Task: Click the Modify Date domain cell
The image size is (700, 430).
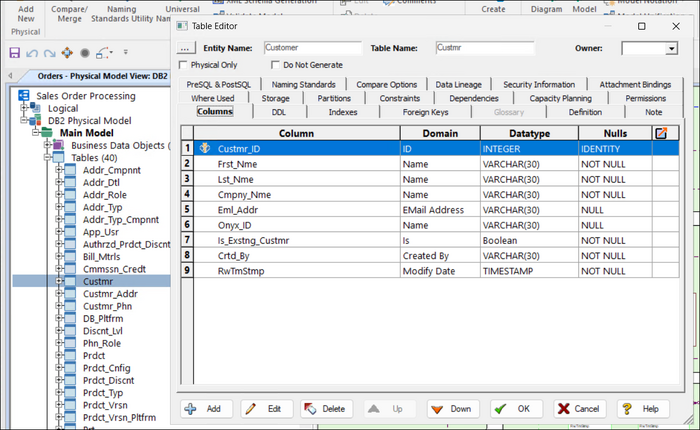Action: coord(440,271)
